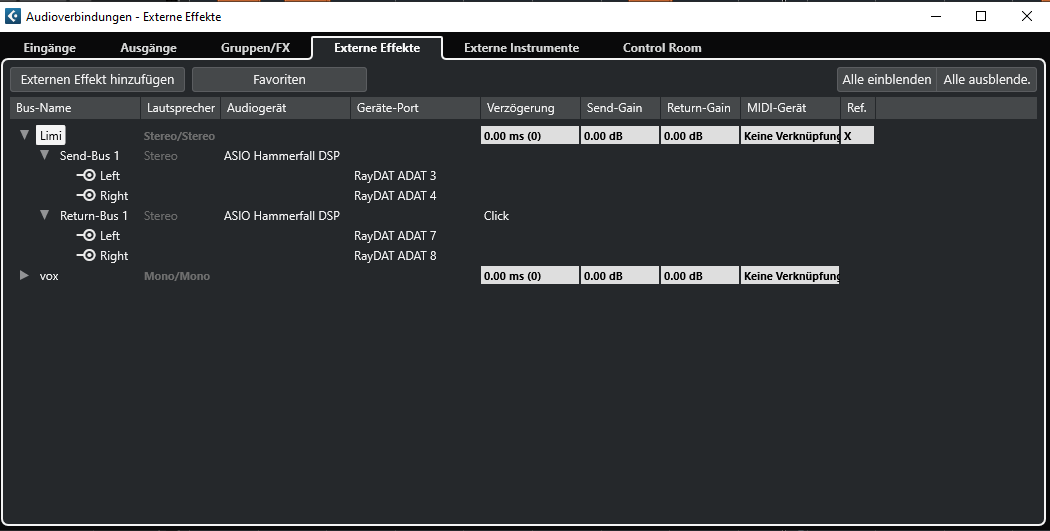1050x531 pixels.
Task: Collapse the Return-Bus 1 tree node
Action: point(45,216)
